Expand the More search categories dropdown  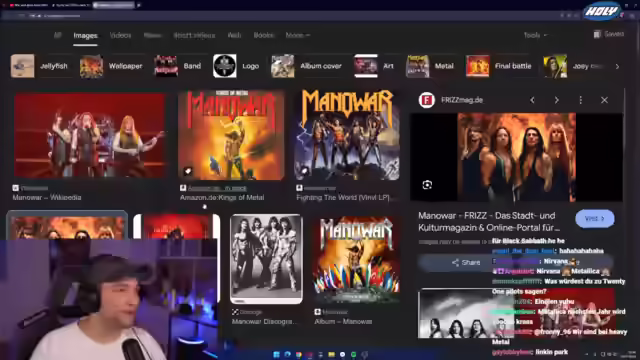[298, 36]
